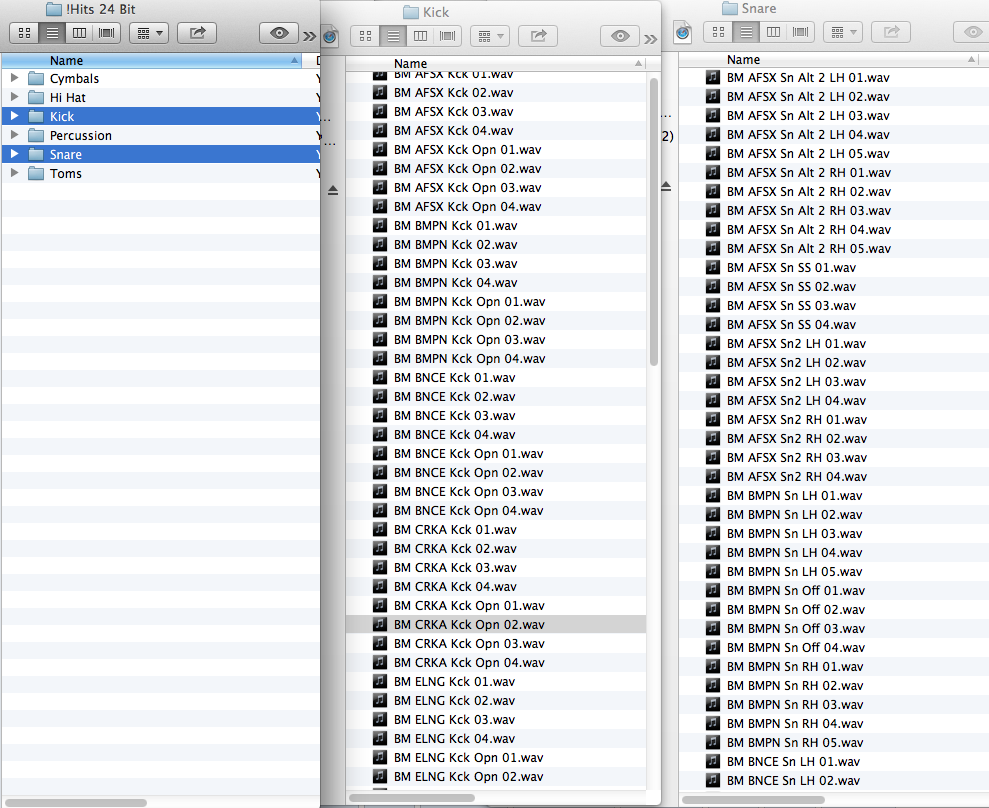Select the Toms folder row
The width and height of the screenshot is (989, 808).
pyautogui.click(x=66, y=174)
